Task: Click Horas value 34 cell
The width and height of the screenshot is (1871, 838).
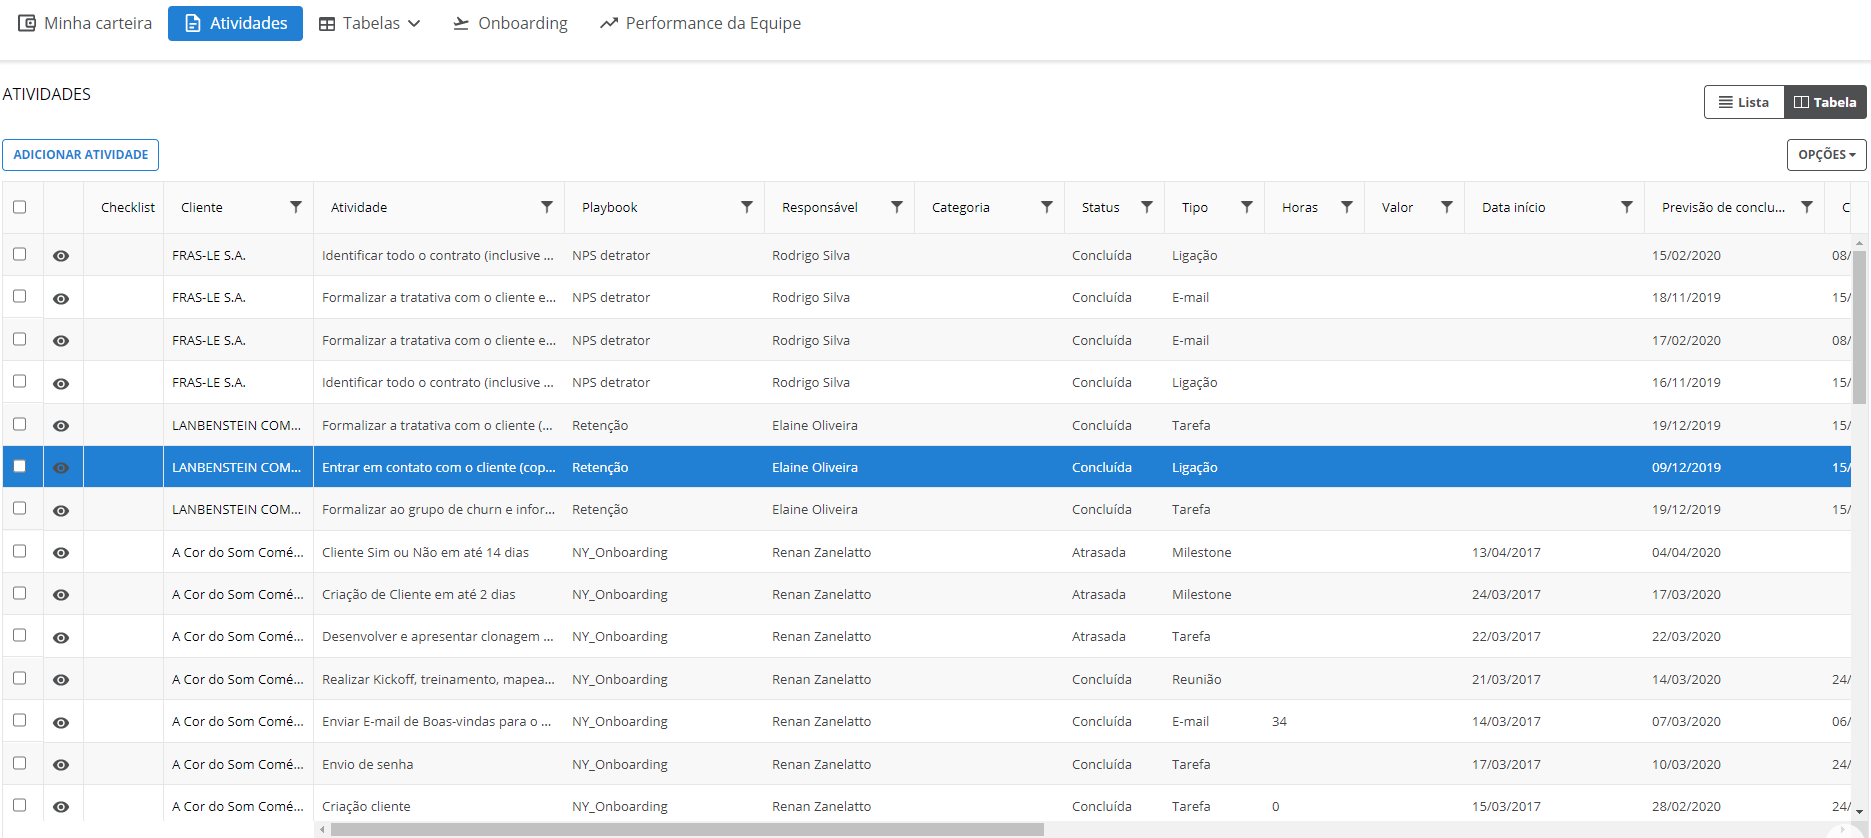Action: (1314, 721)
